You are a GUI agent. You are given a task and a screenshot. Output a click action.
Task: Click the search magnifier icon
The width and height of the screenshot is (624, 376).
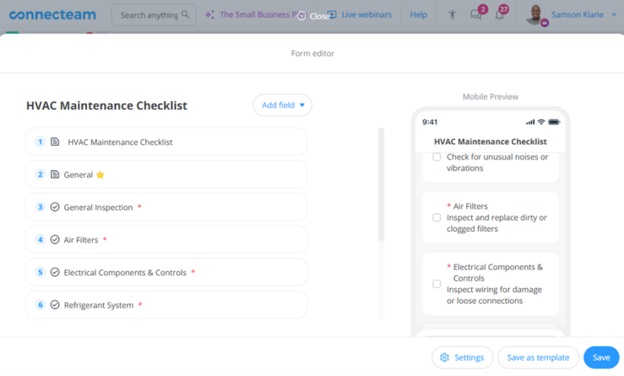pos(185,14)
